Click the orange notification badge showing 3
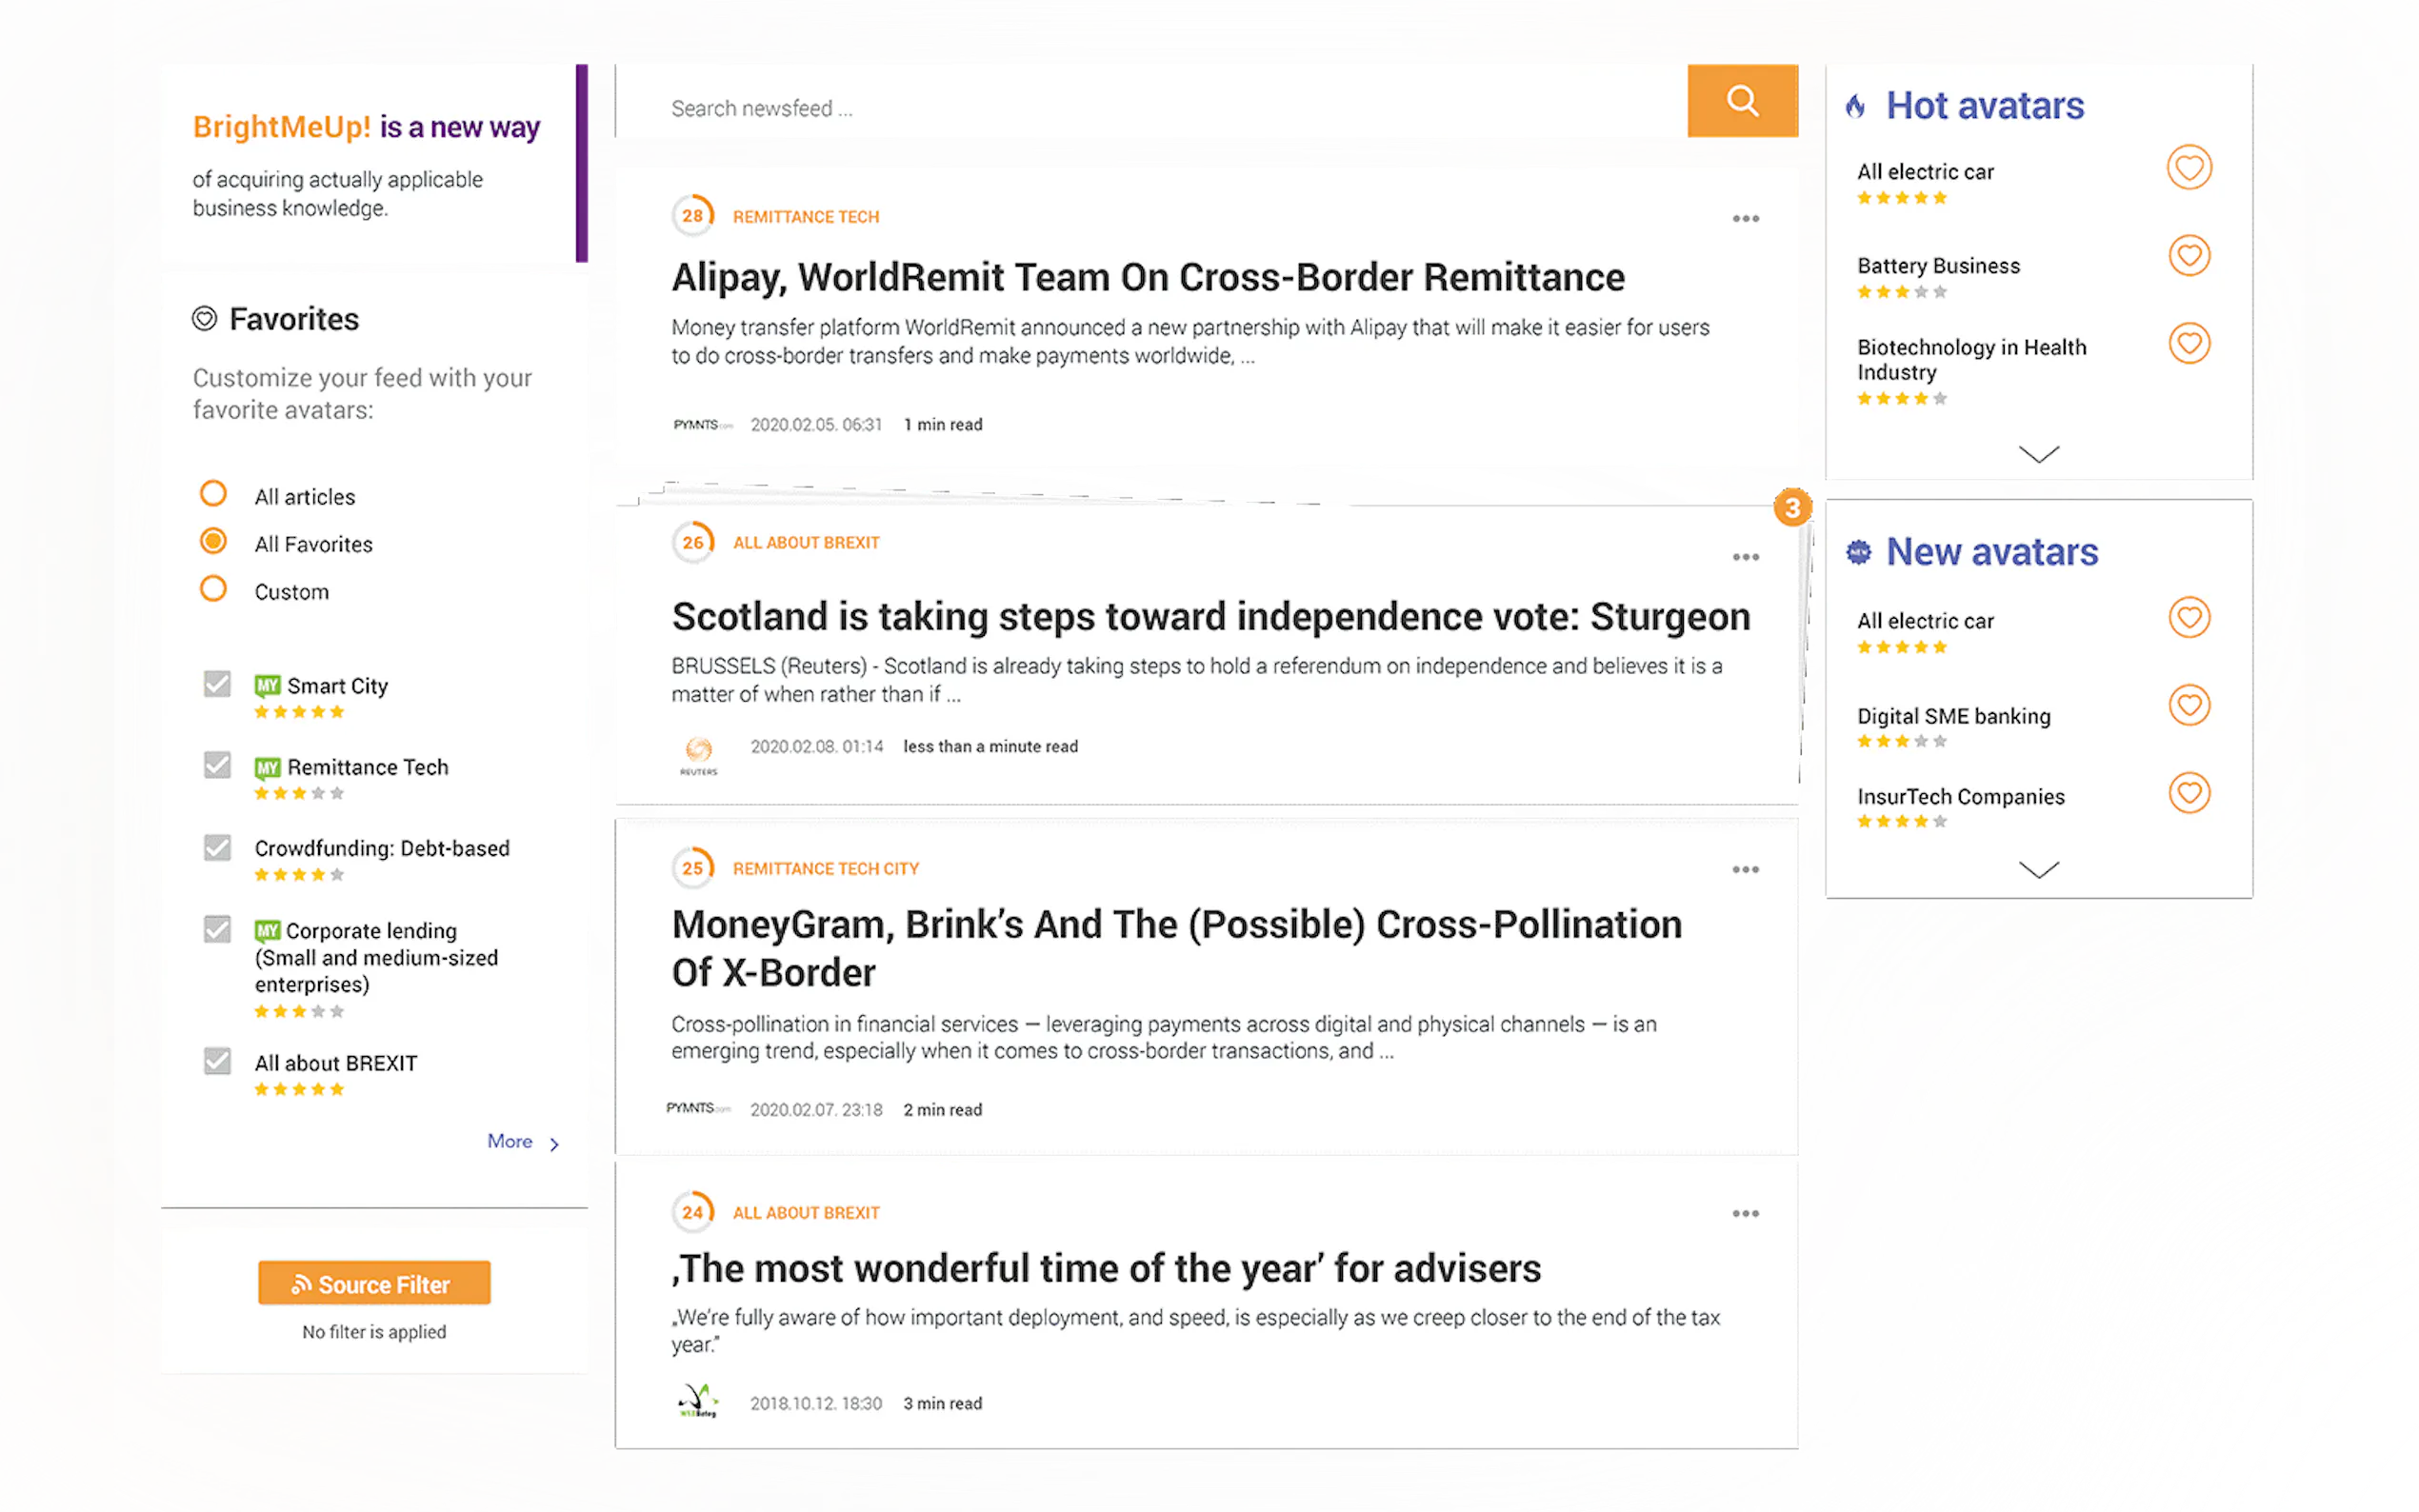 1792,508
